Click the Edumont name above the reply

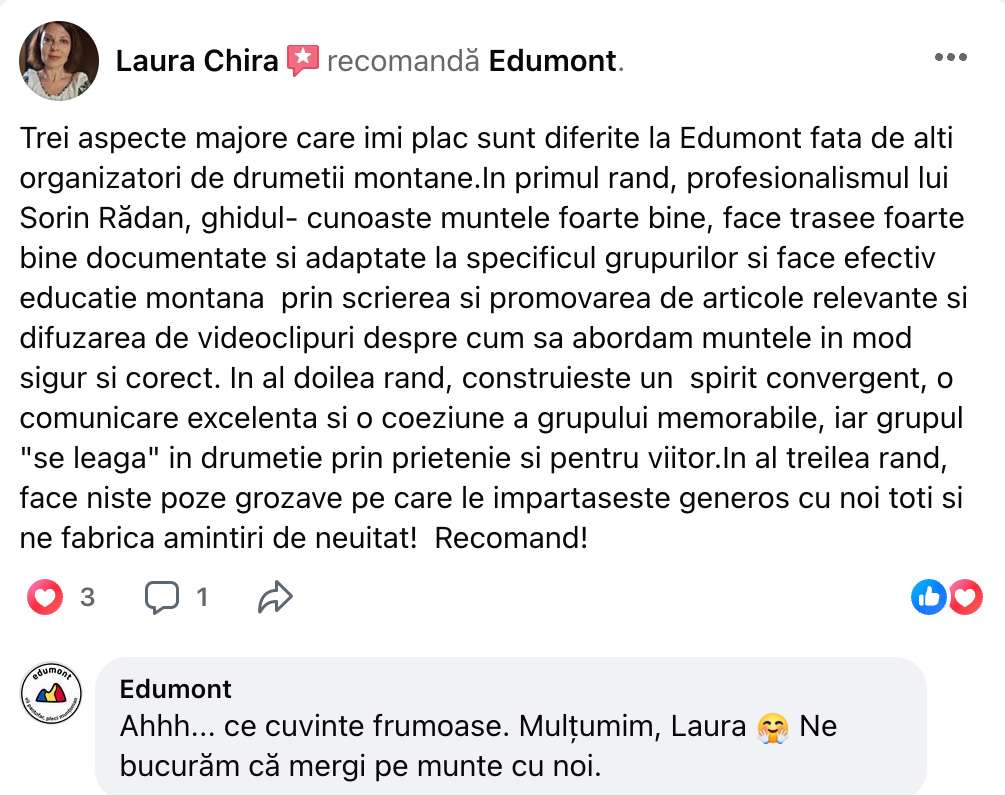click(175, 689)
